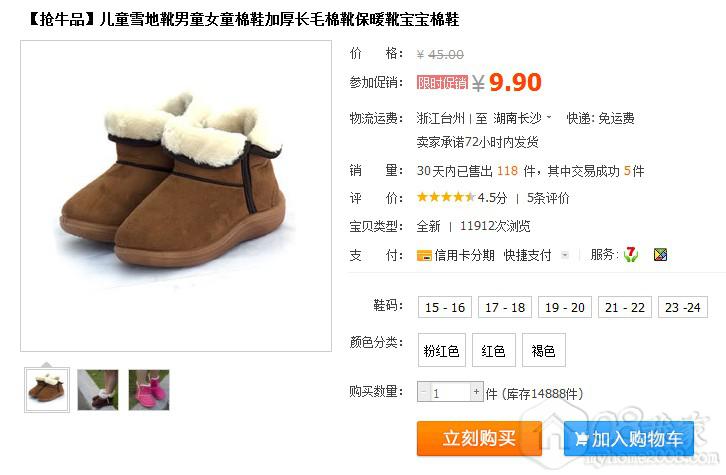726x475 pixels.
Task: Decrease quantity with the minus button
Action: [x=424, y=392]
